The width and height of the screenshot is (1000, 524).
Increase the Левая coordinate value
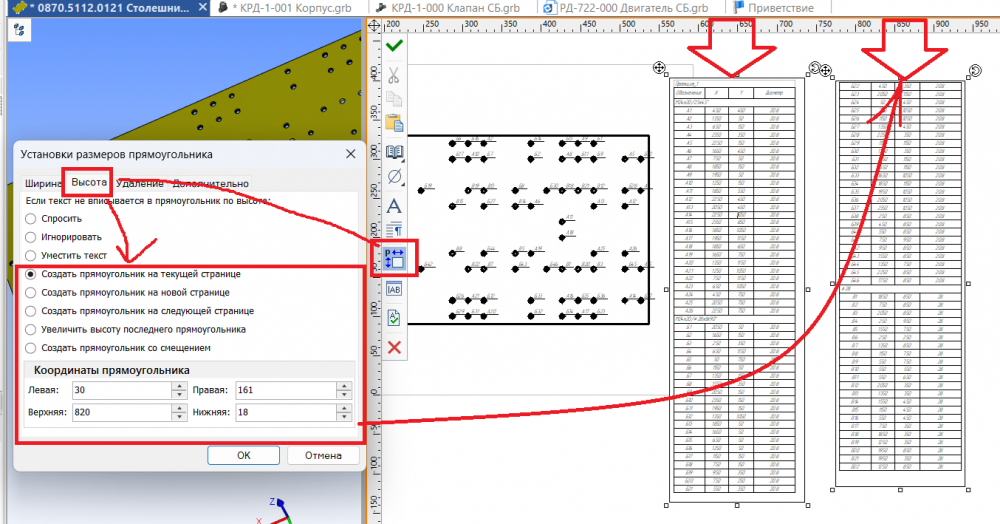tap(179, 386)
